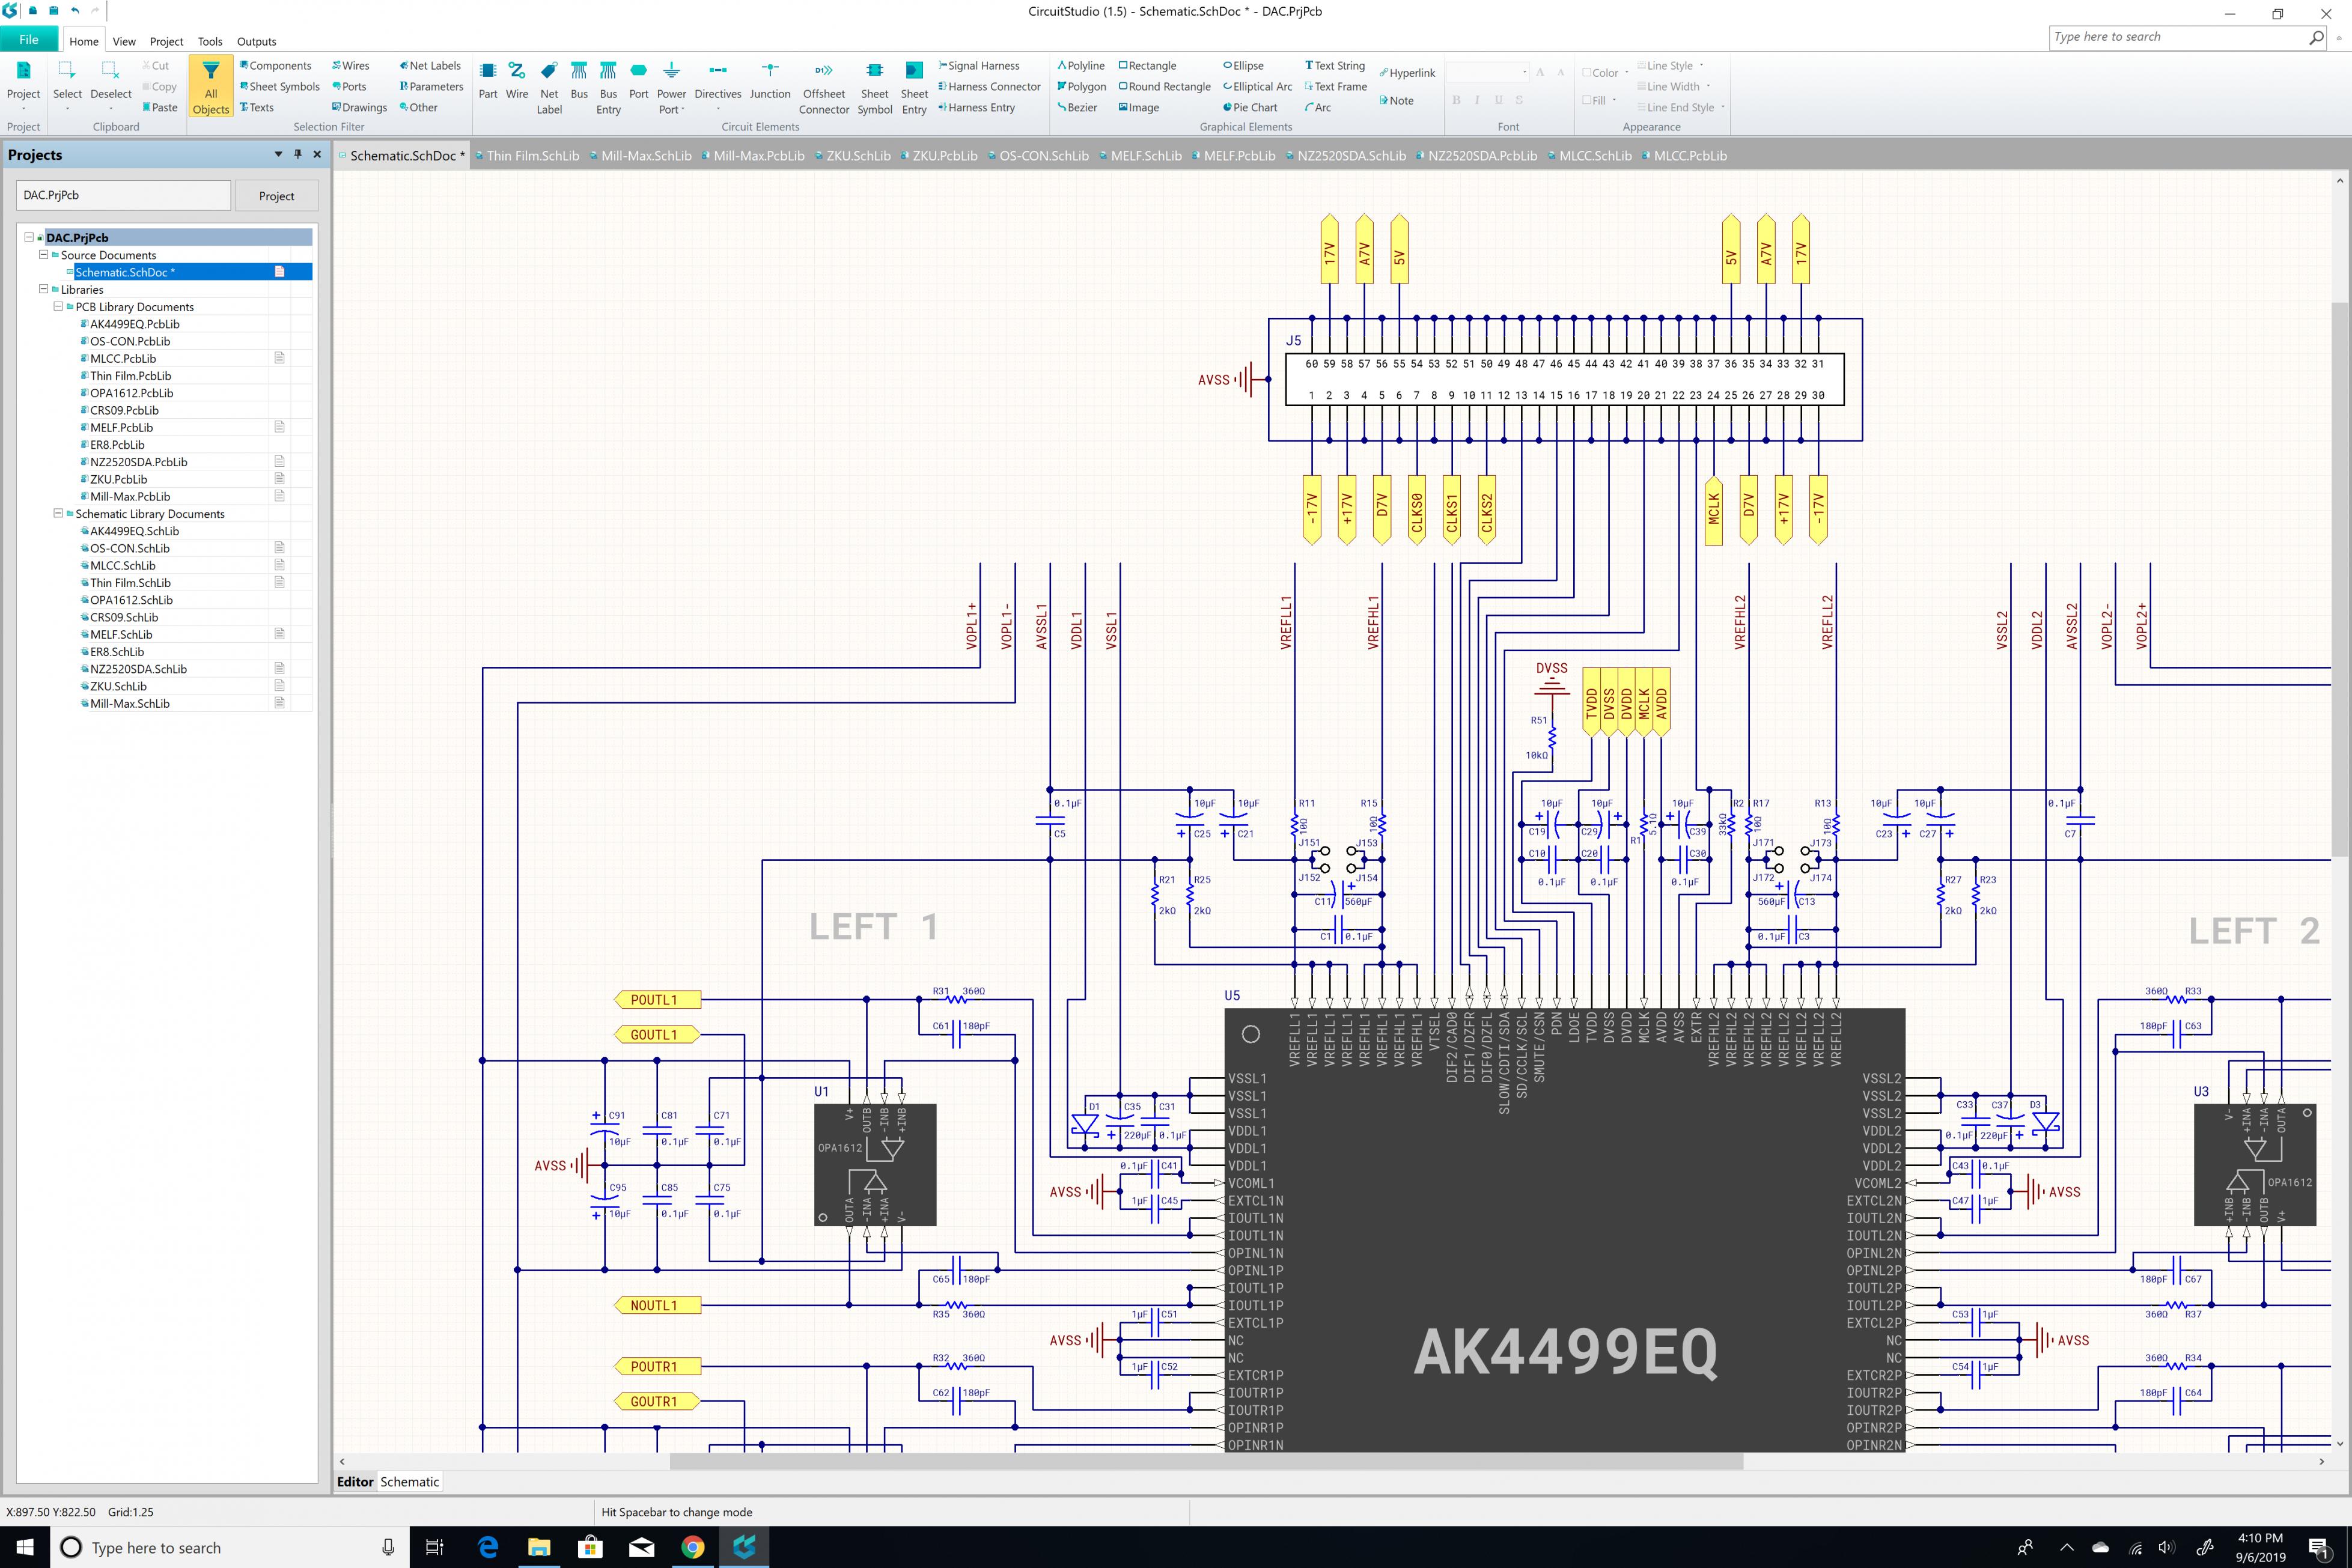
Task: Place a Port on the schematic
Action: click(638, 81)
